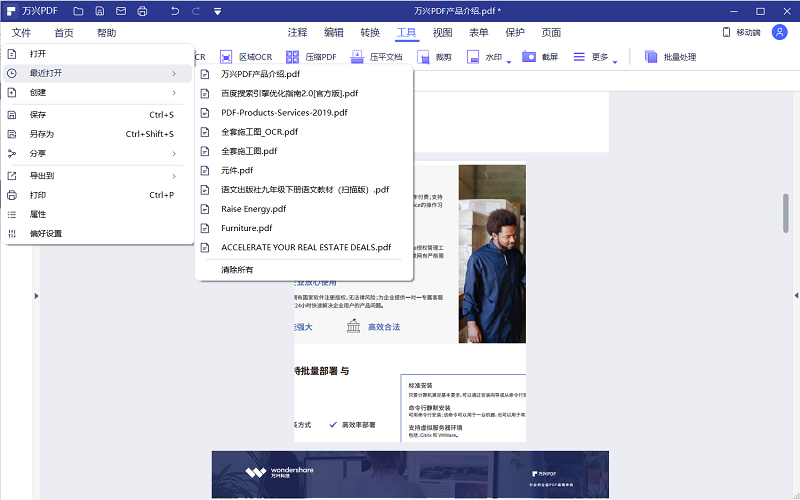Click the printer icon in title bar

(142, 11)
